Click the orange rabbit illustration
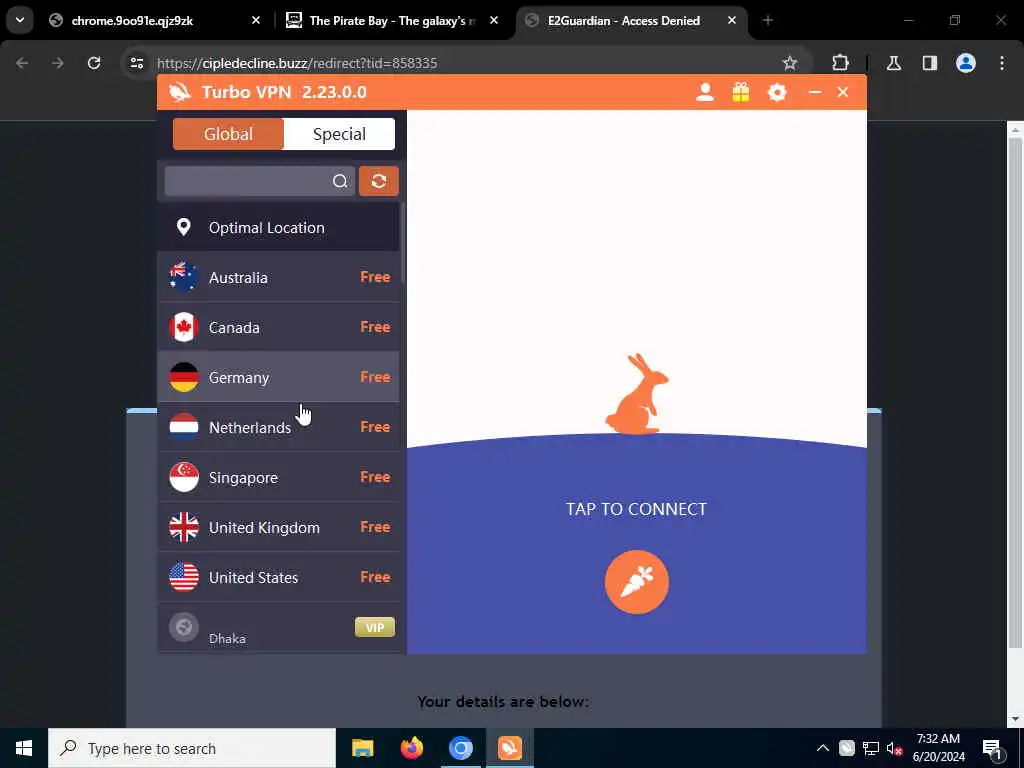The image size is (1024, 768). 637,394
